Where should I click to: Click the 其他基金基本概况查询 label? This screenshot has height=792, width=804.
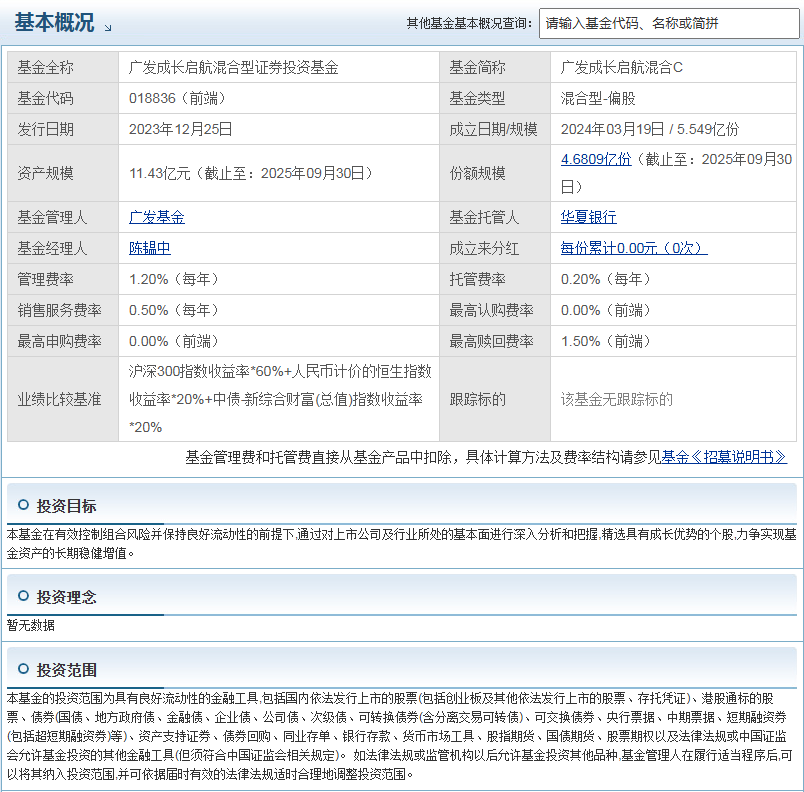469,23
